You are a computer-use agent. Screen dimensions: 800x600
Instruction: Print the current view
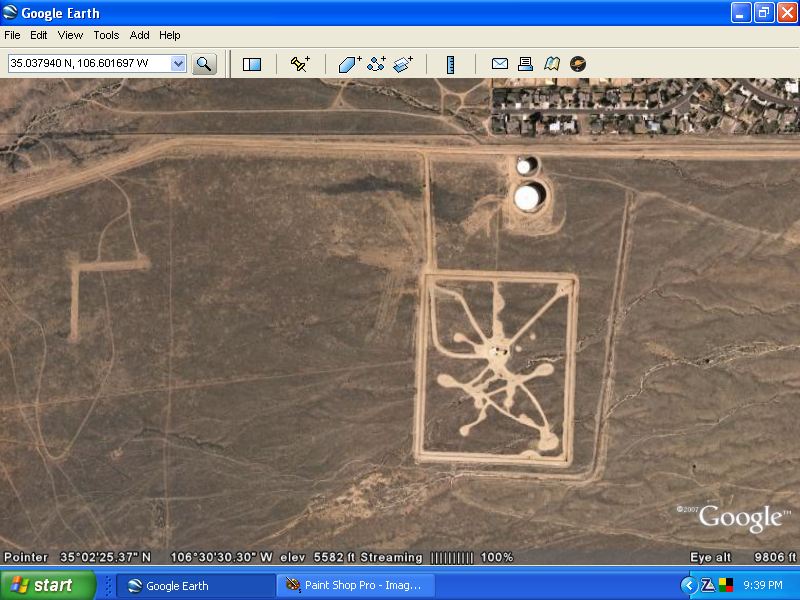pos(526,64)
